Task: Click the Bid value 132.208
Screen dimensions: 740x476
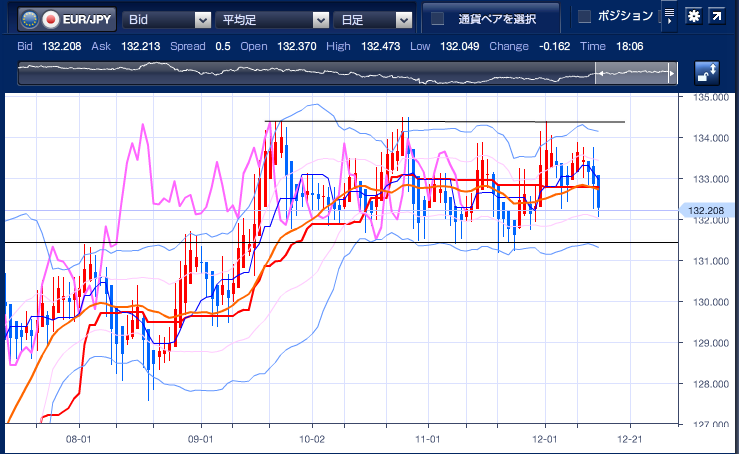Action: pos(62,46)
